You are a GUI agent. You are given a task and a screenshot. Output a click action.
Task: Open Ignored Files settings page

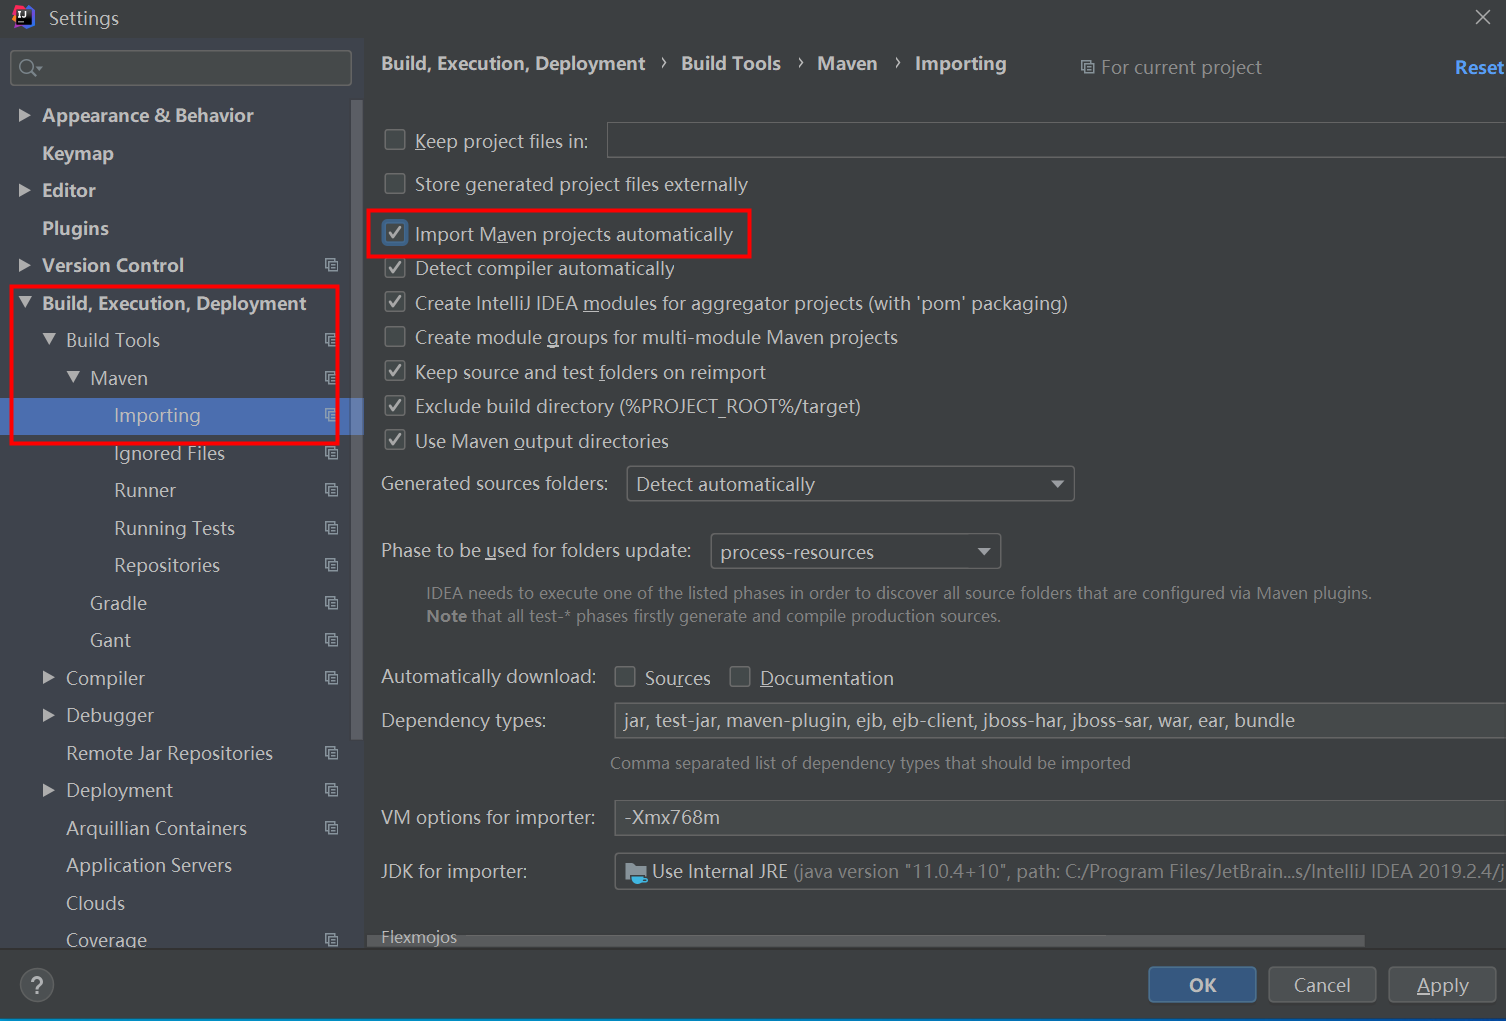point(169,453)
